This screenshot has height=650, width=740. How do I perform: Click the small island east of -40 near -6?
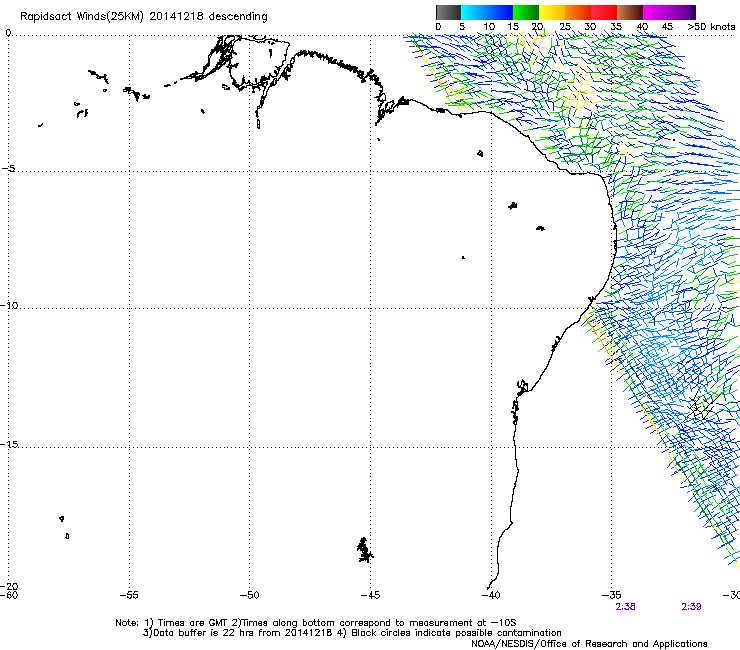(513, 206)
